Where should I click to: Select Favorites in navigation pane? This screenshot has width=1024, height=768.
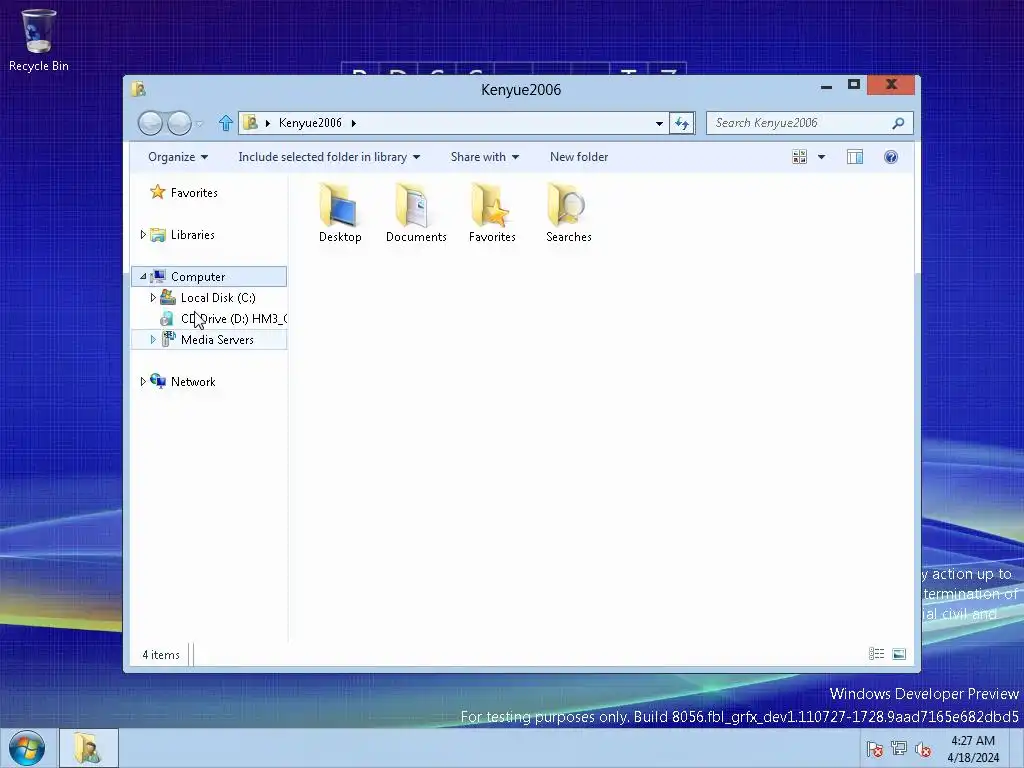194,193
